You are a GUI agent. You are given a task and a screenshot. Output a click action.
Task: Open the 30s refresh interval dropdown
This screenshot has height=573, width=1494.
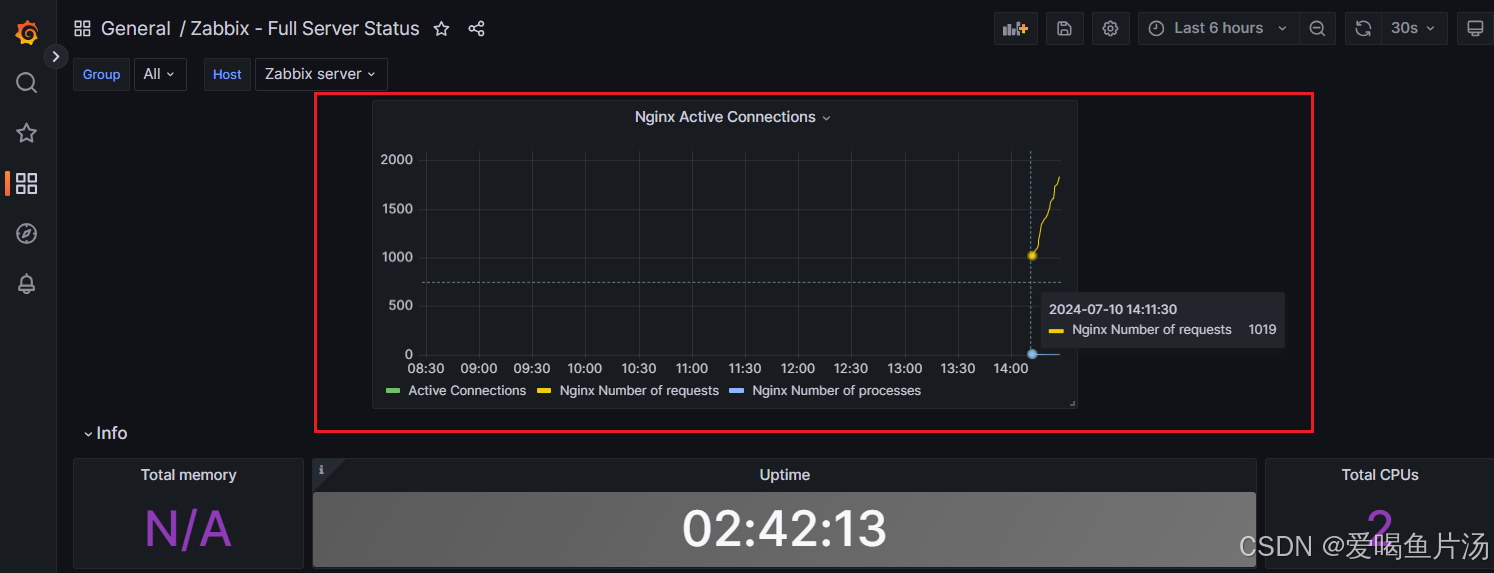(1414, 29)
